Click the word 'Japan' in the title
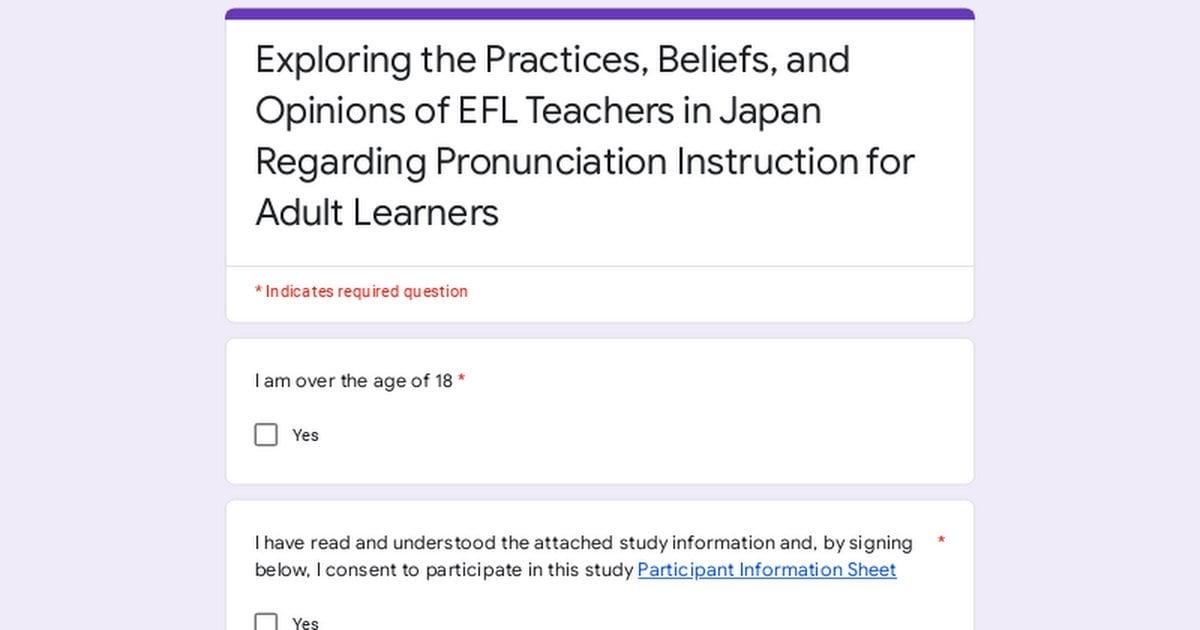The height and width of the screenshot is (630, 1200). 769,110
